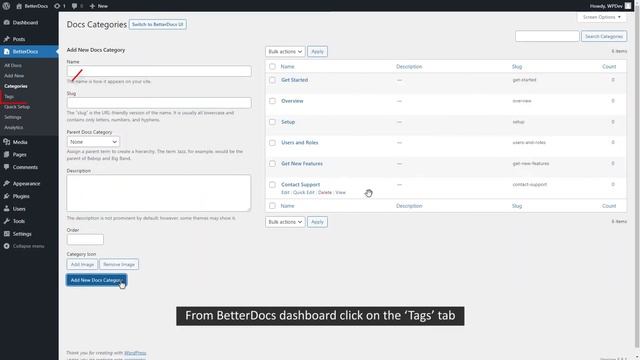The height and width of the screenshot is (360, 640).
Task: Check the Get Started category row
Action: [272, 80]
